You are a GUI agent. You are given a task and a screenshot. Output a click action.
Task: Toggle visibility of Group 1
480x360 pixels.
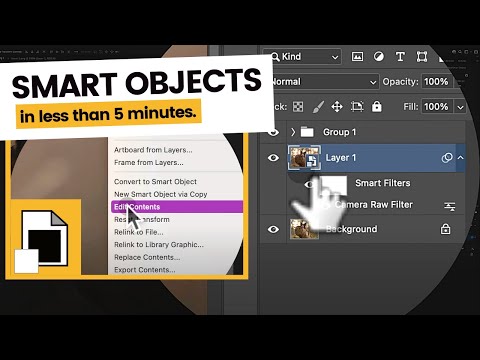pyautogui.click(x=273, y=133)
